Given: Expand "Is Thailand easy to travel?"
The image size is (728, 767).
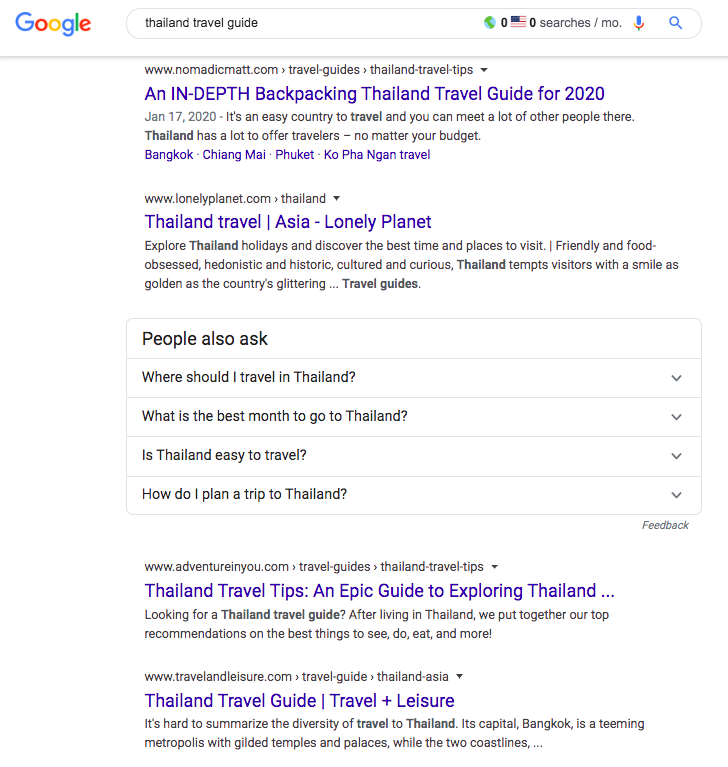Looking at the screenshot, I should click(676, 456).
